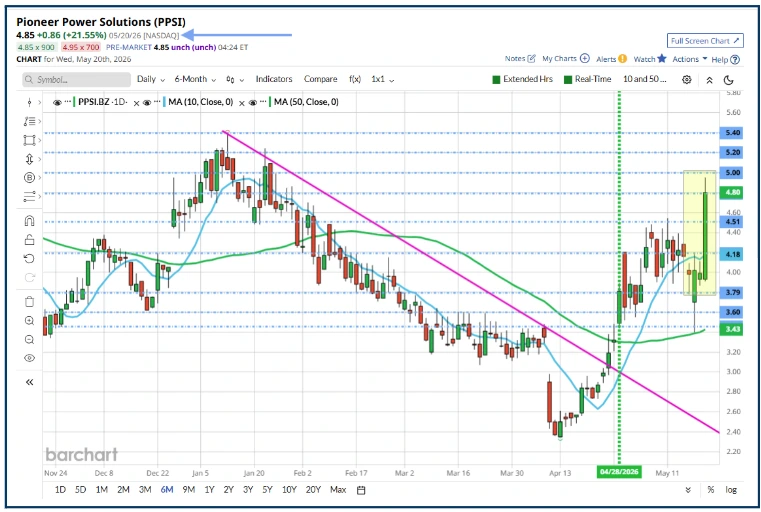Open the 1x1 grid layout dropdown
Screen dimensions: 761x512
382,79
